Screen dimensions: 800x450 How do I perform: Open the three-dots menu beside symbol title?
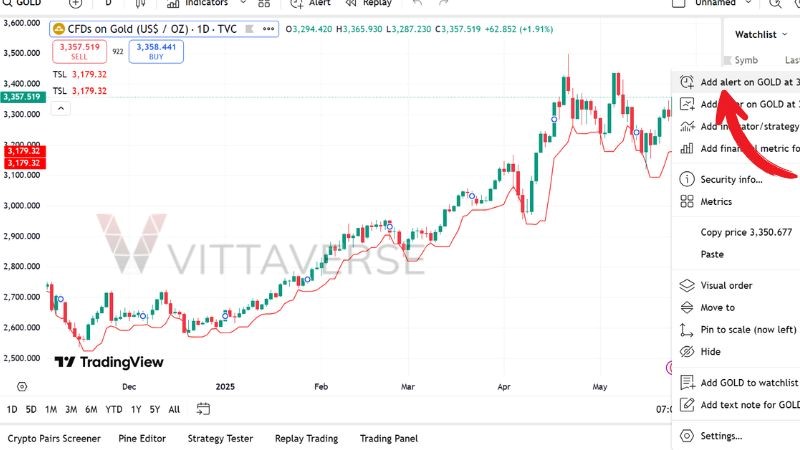click(x=270, y=30)
